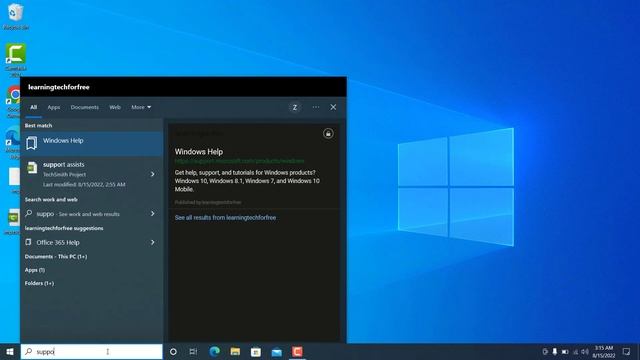Image resolution: width=640 pixels, height=360 pixels.
Task: Expand the Apps results group
Action: (35, 270)
